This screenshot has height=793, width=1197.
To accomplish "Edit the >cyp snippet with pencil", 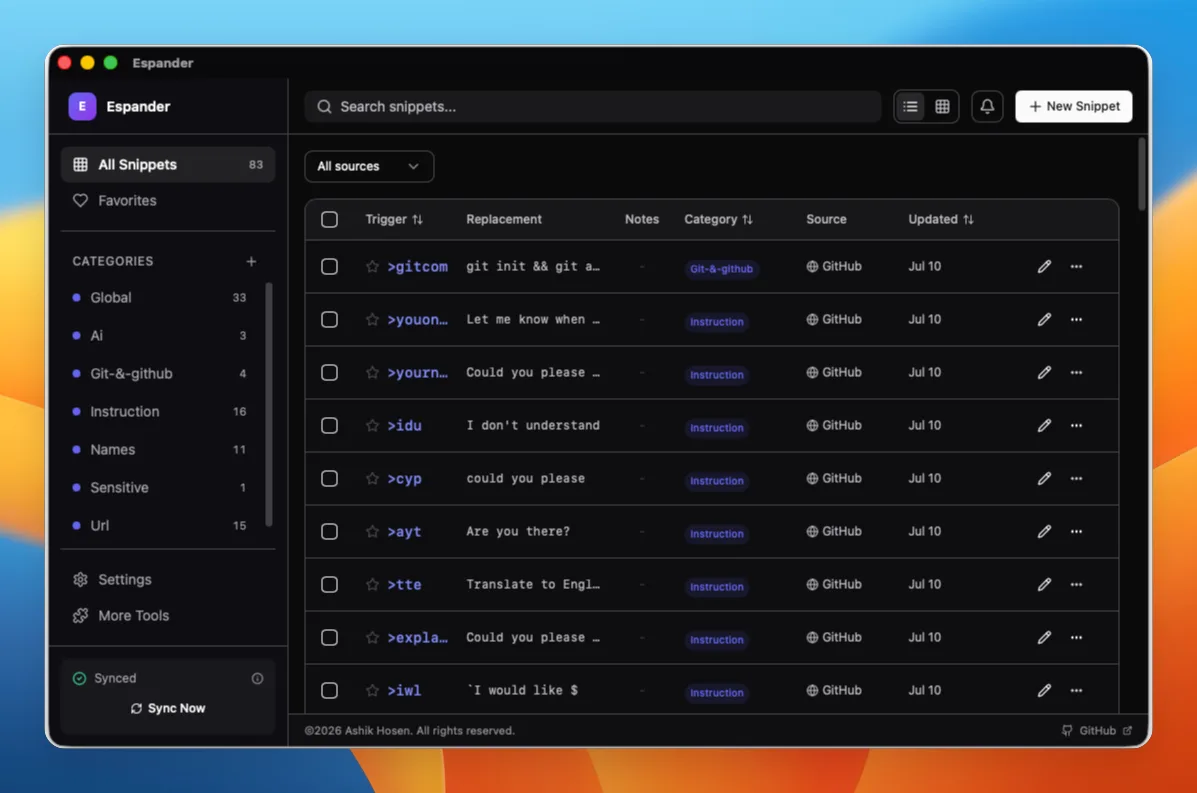I will 1044,479.
